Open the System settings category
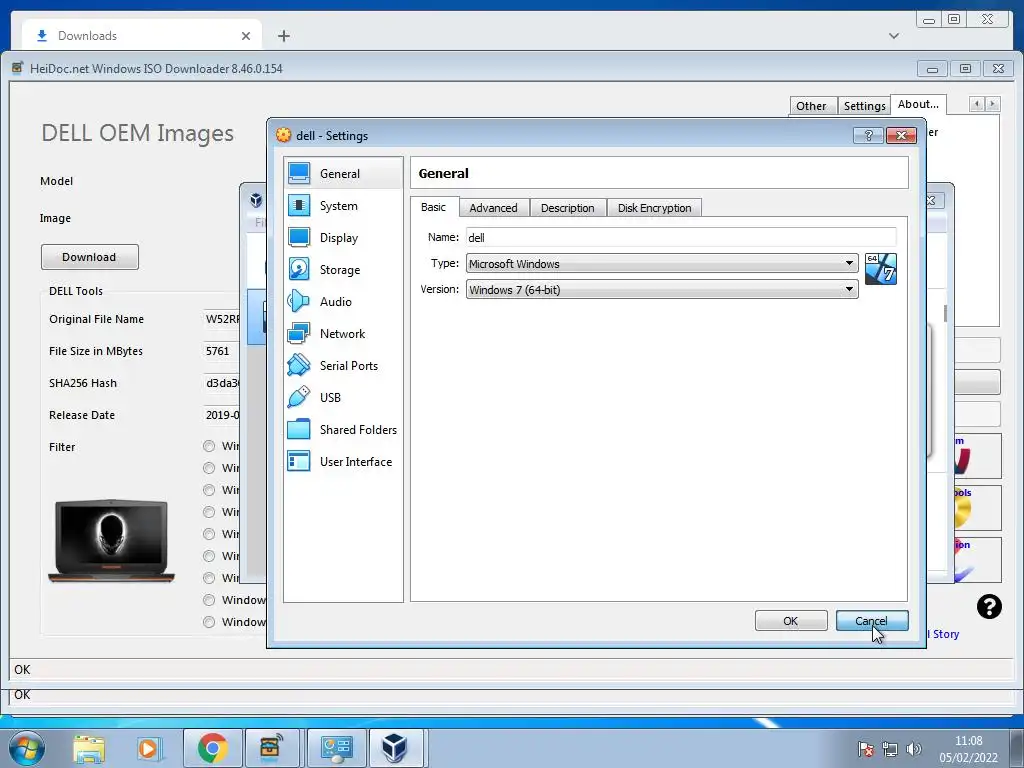 [x=343, y=206]
